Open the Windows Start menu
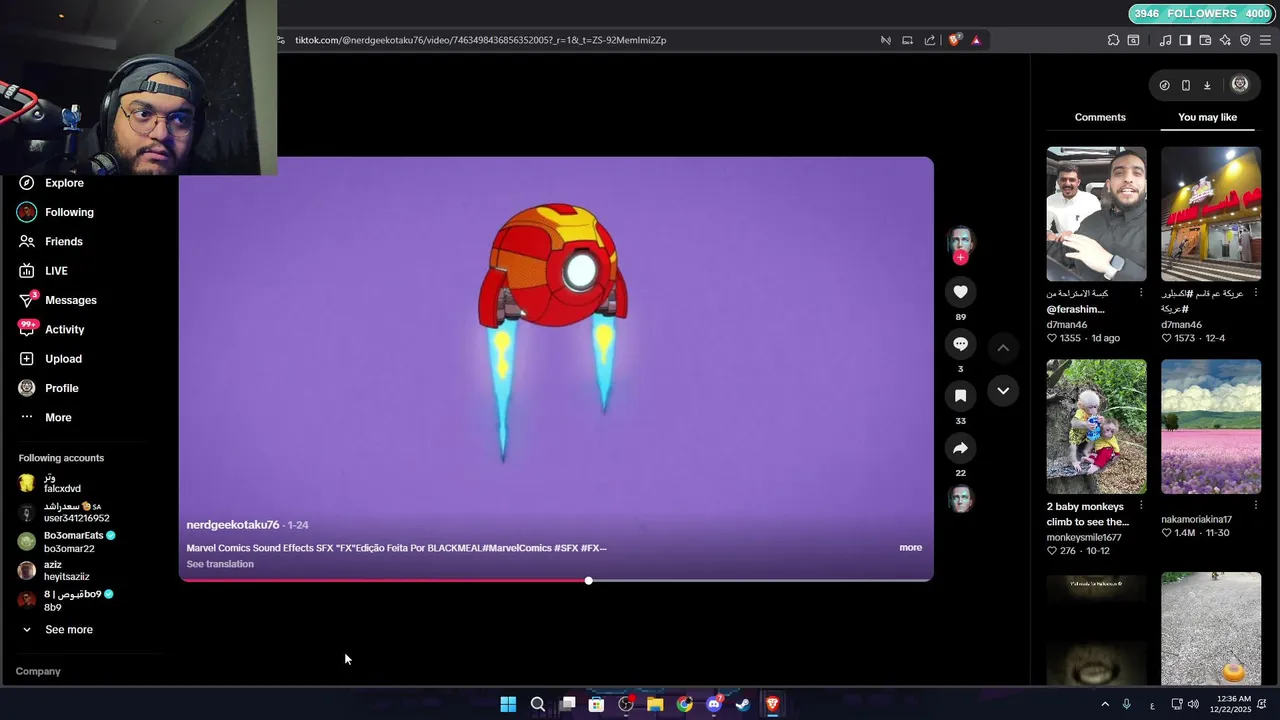1280x720 pixels. [x=508, y=704]
